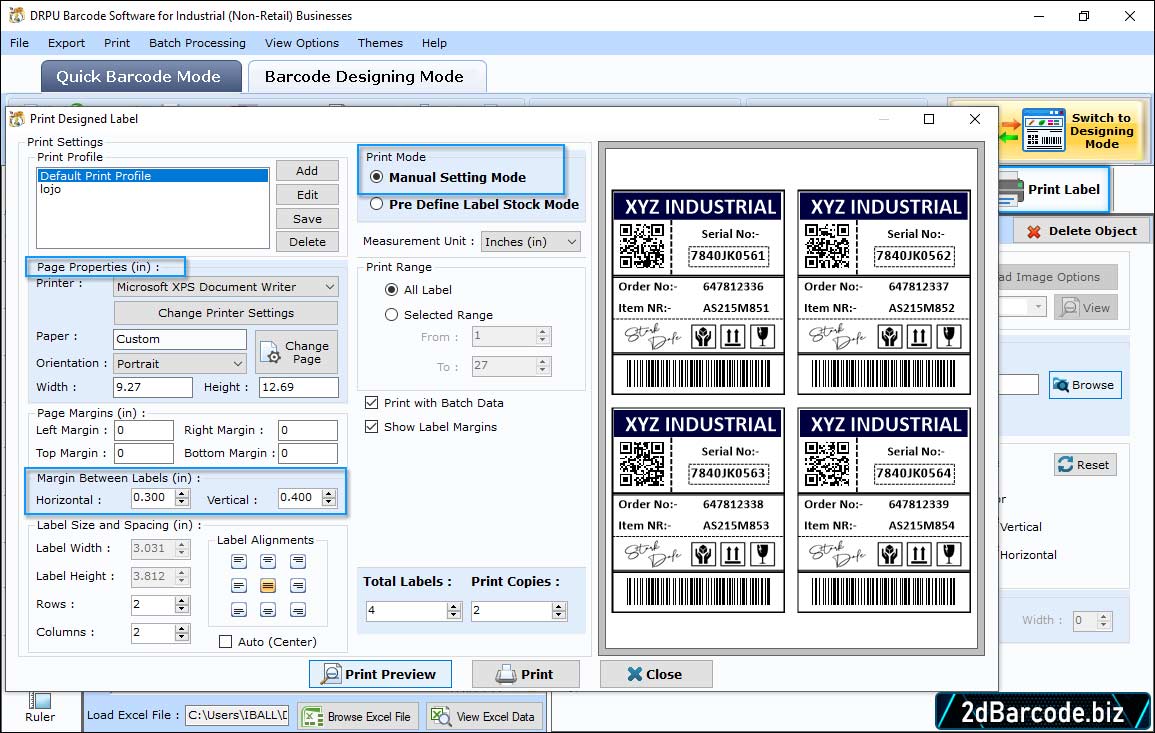
Task: Click Change Printer Settings button
Action: [x=225, y=313]
